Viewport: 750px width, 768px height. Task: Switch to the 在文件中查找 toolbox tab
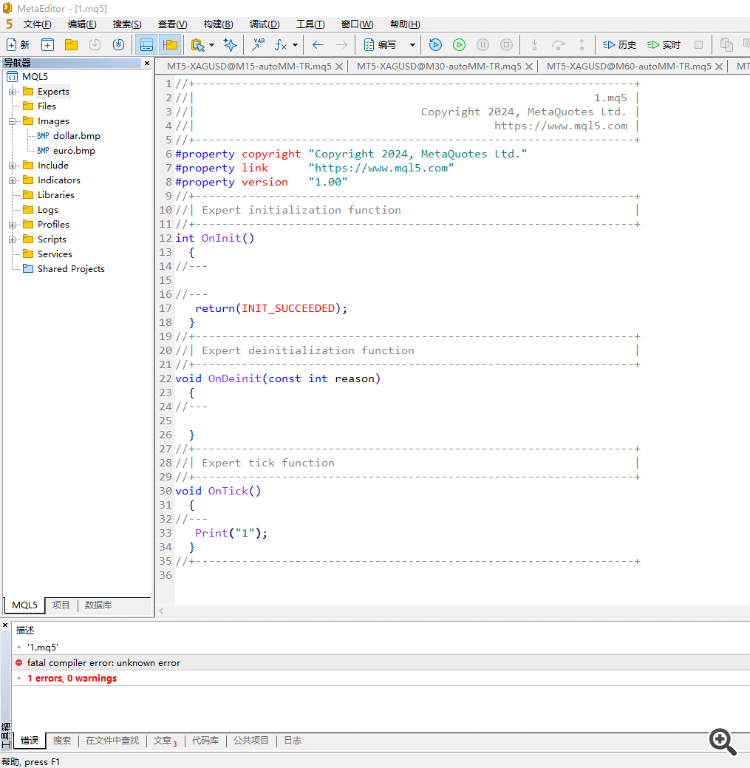(x=112, y=740)
